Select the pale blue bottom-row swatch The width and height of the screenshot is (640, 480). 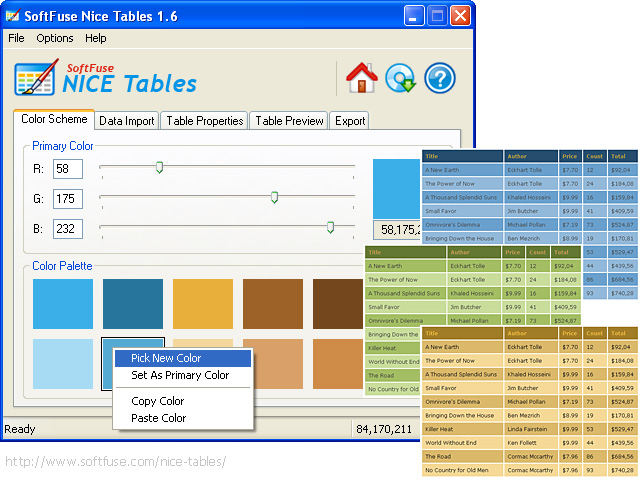(x=63, y=364)
